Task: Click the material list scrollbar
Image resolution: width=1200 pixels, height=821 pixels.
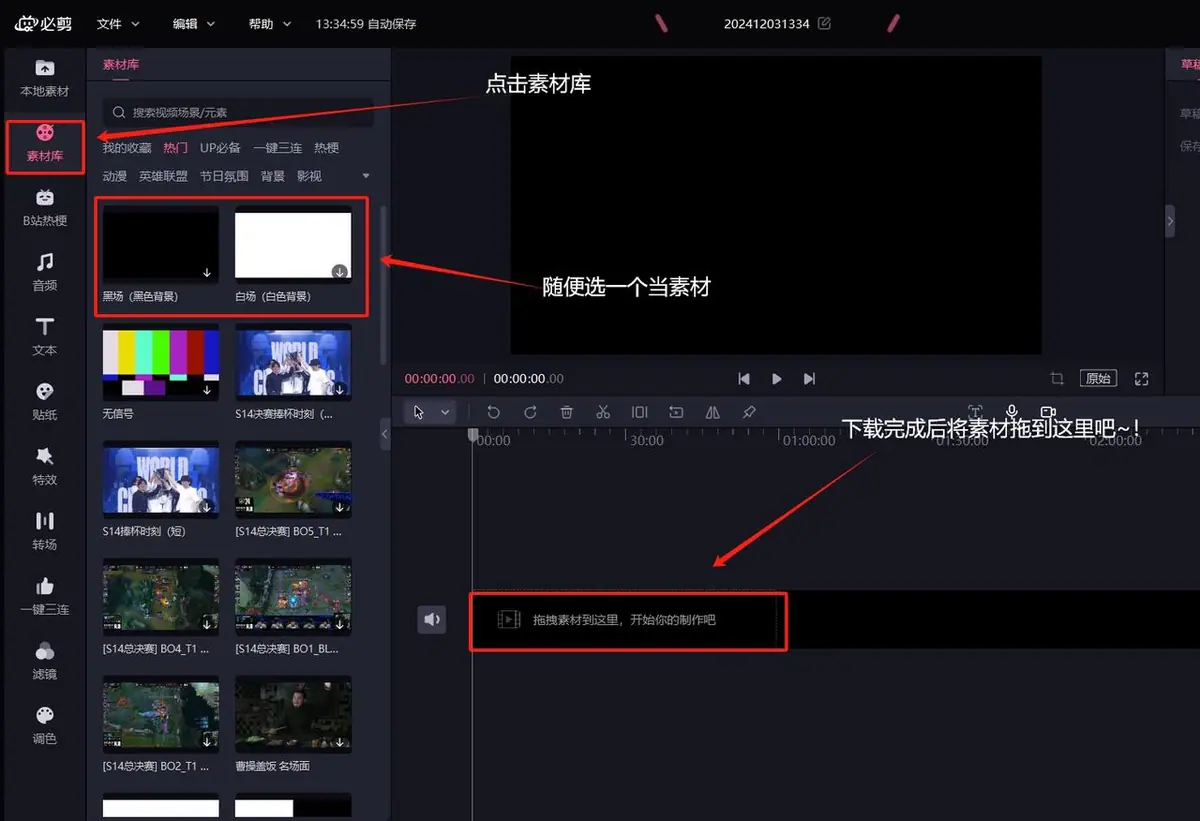Action: point(384,285)
